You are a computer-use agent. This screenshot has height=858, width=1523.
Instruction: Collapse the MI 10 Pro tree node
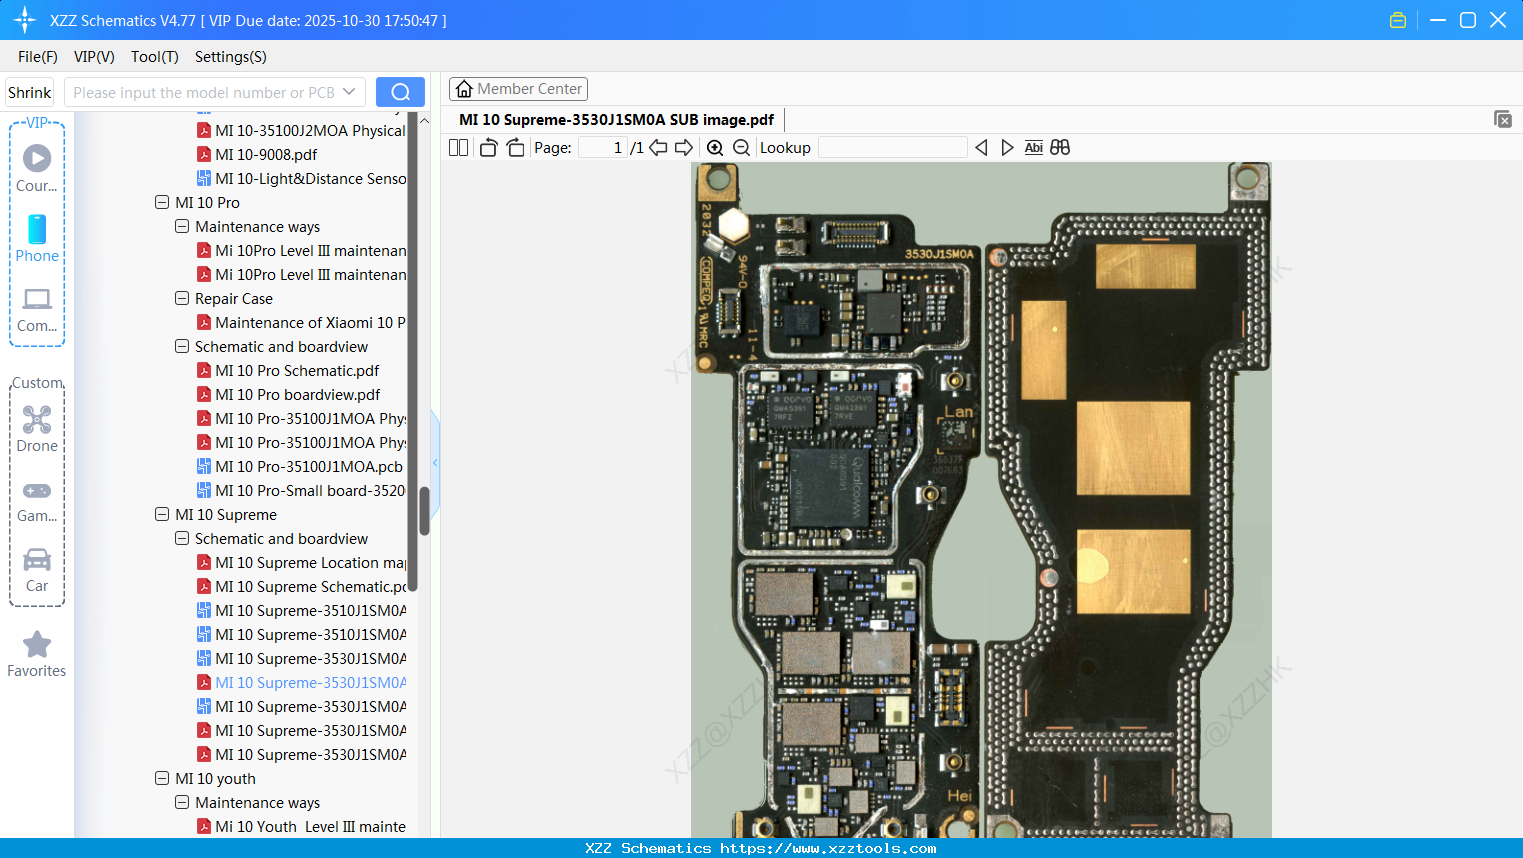(162, 202)
